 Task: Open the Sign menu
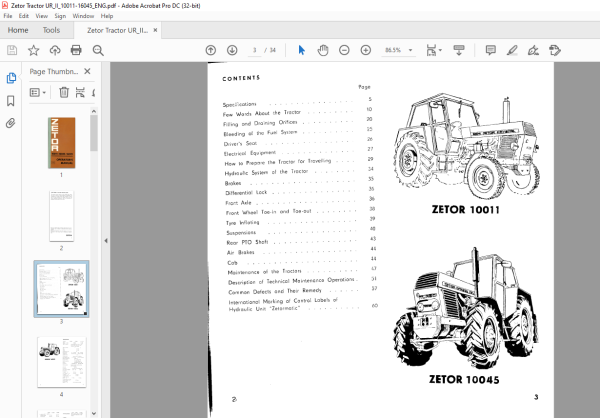pyautogui.click(x=60, y=16)
